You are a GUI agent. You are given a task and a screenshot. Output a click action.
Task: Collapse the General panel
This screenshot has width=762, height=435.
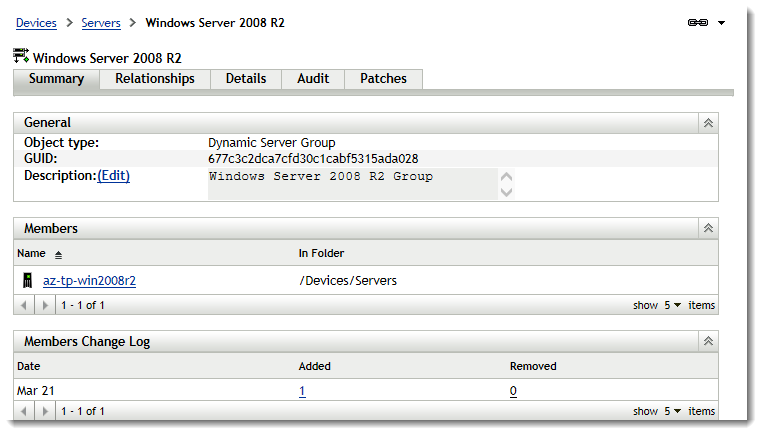(708, 123)
